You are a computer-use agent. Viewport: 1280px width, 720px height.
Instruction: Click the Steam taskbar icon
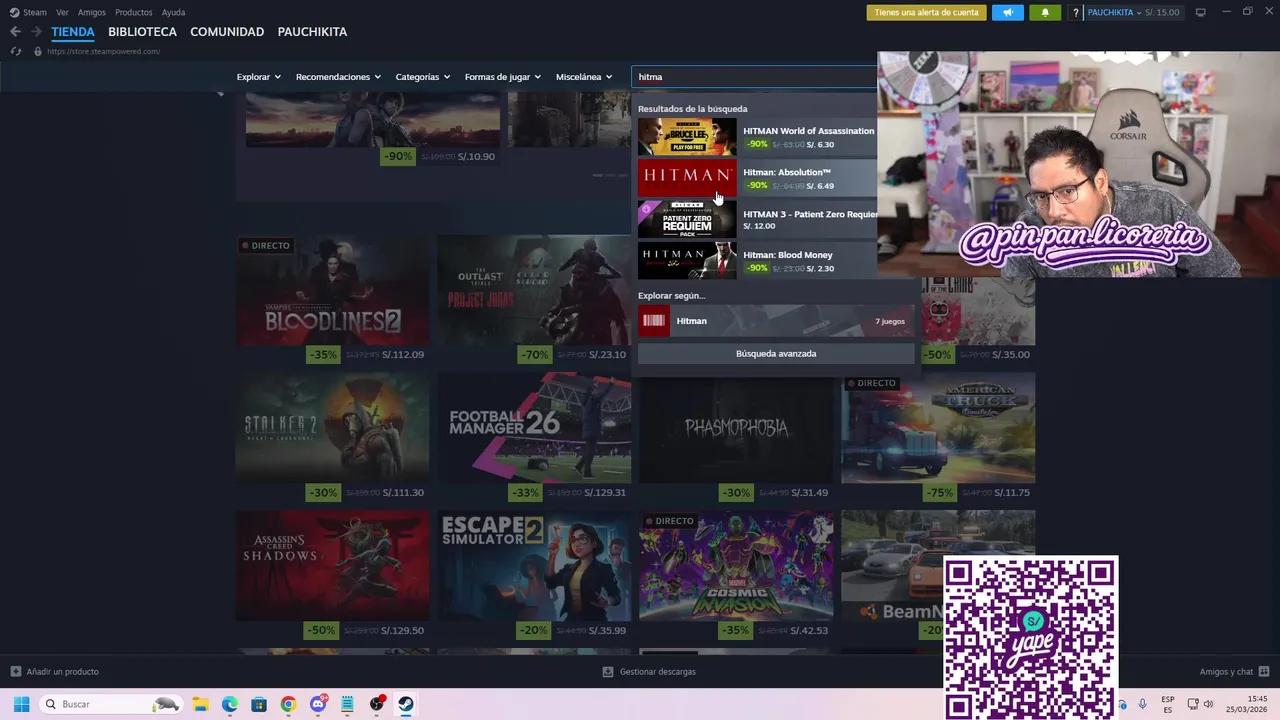point(406,704)
